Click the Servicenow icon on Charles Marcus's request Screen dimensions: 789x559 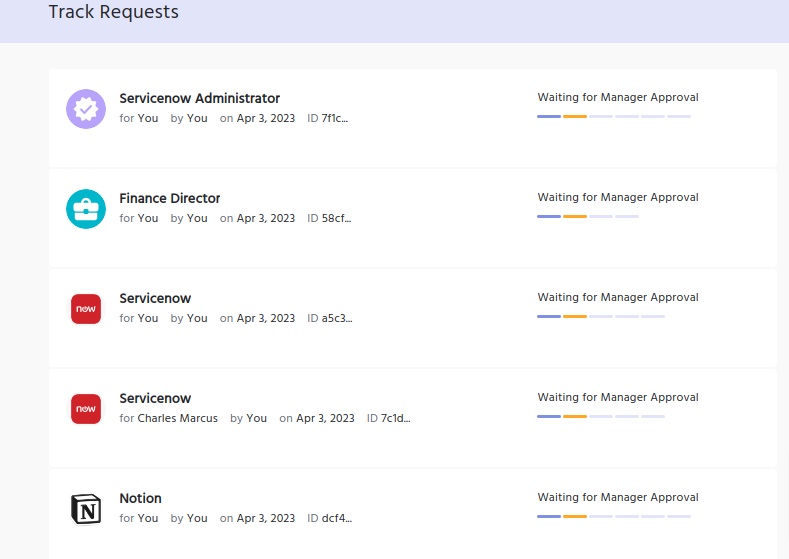(x=86, y=409)
